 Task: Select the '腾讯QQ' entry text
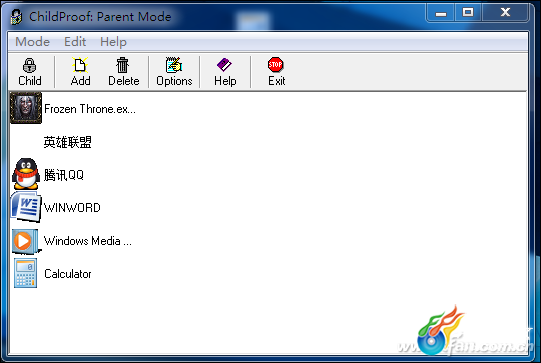tap(63, 175)
